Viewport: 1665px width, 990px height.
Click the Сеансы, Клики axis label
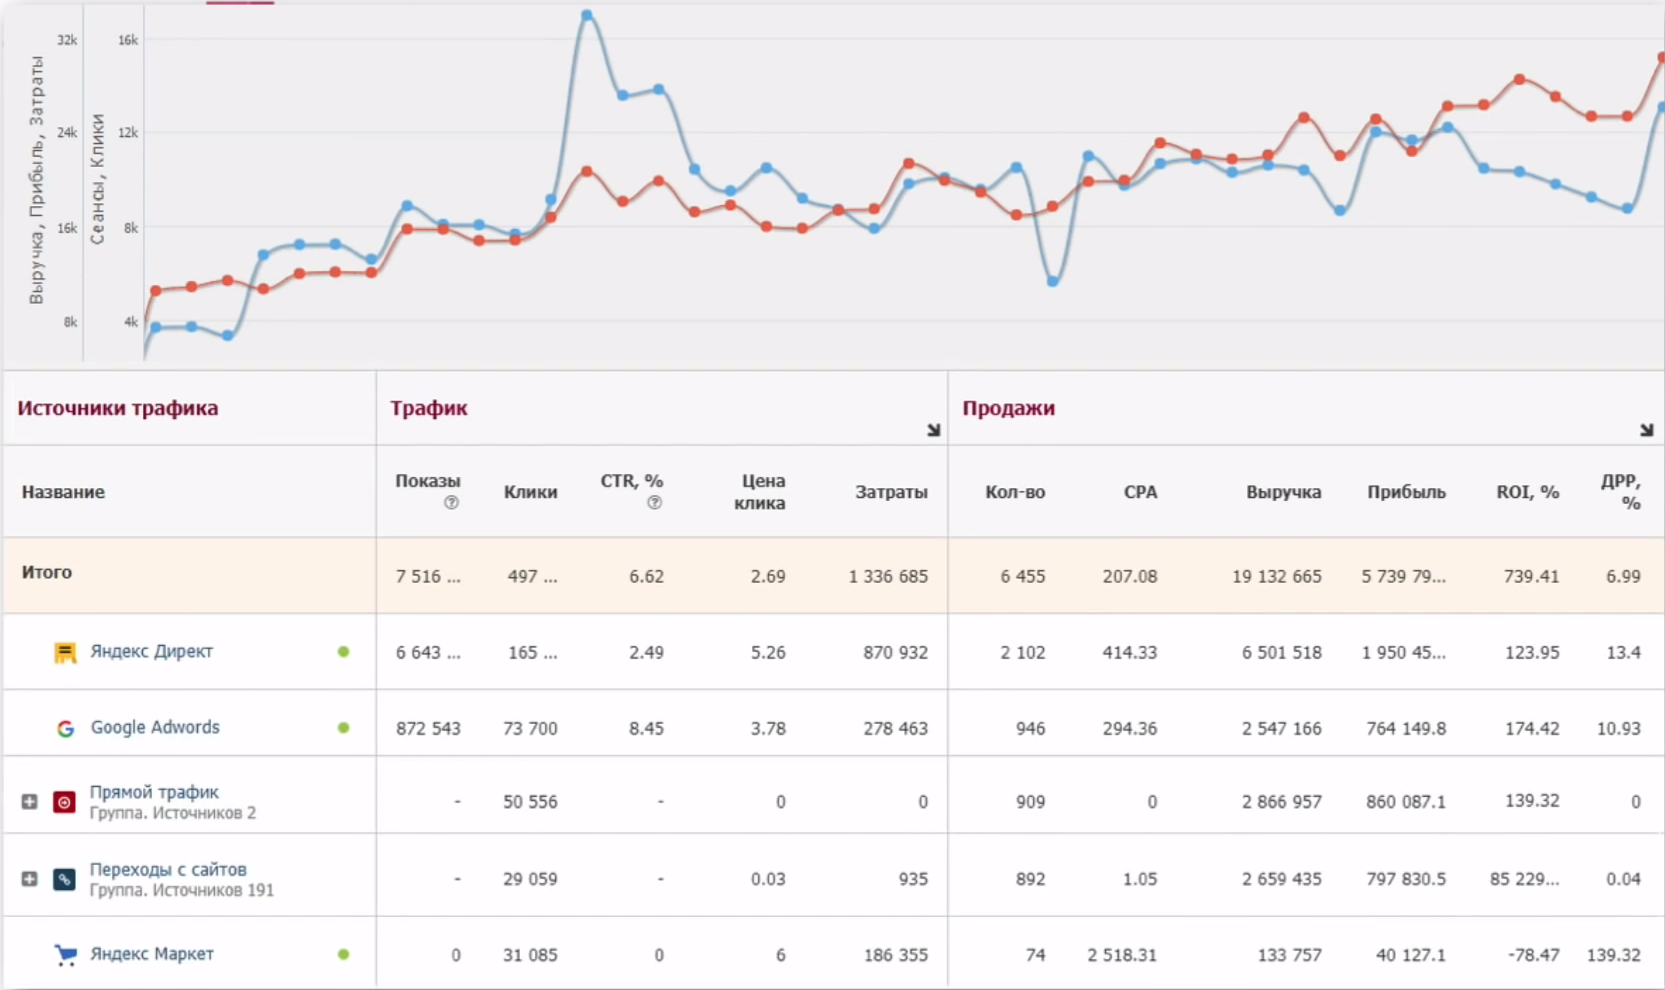97,179
